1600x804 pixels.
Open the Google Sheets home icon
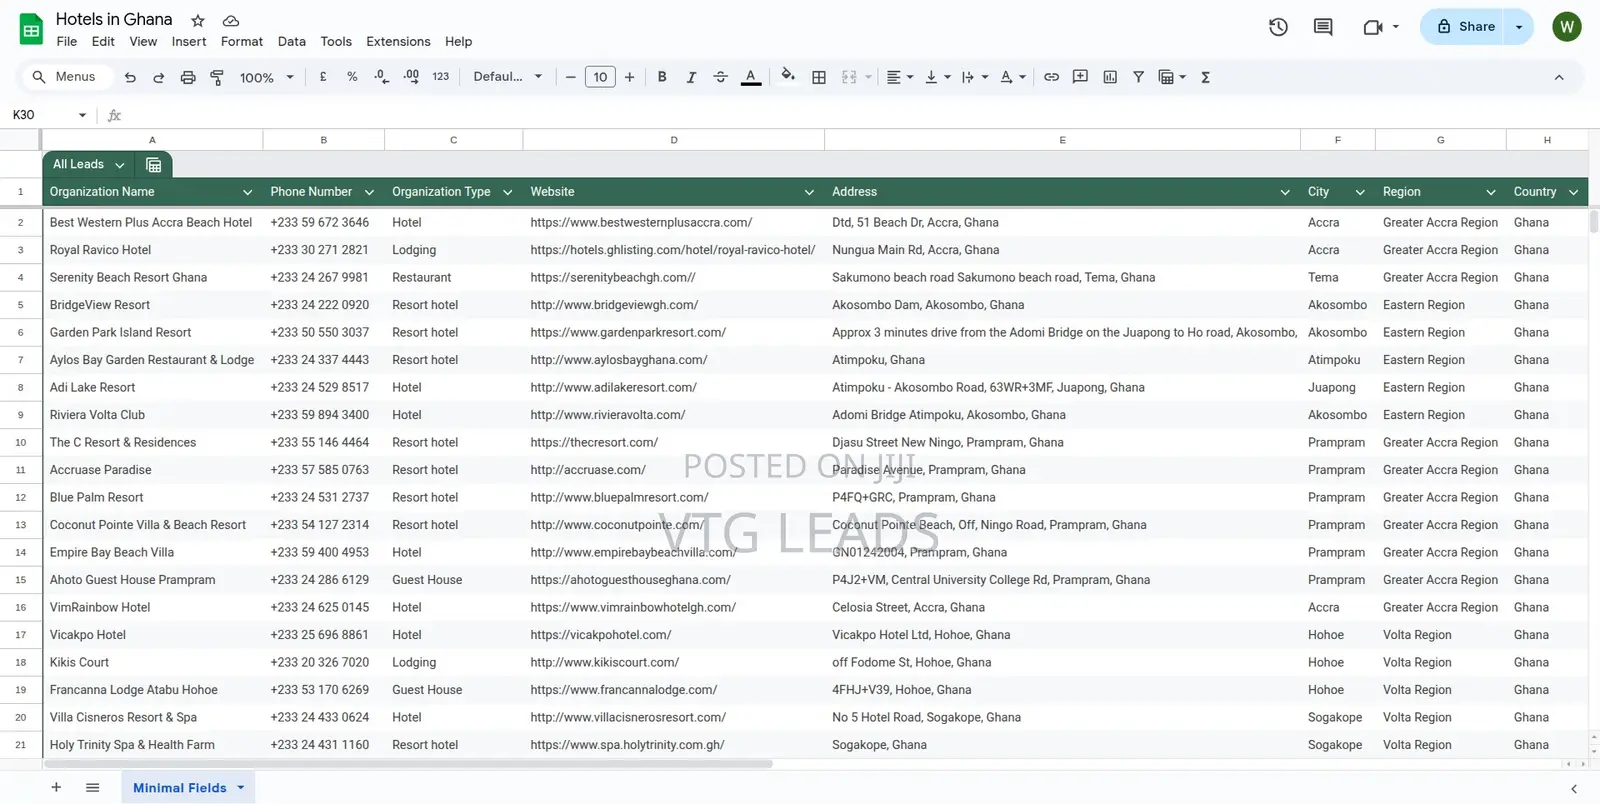[x=31, y=29]
